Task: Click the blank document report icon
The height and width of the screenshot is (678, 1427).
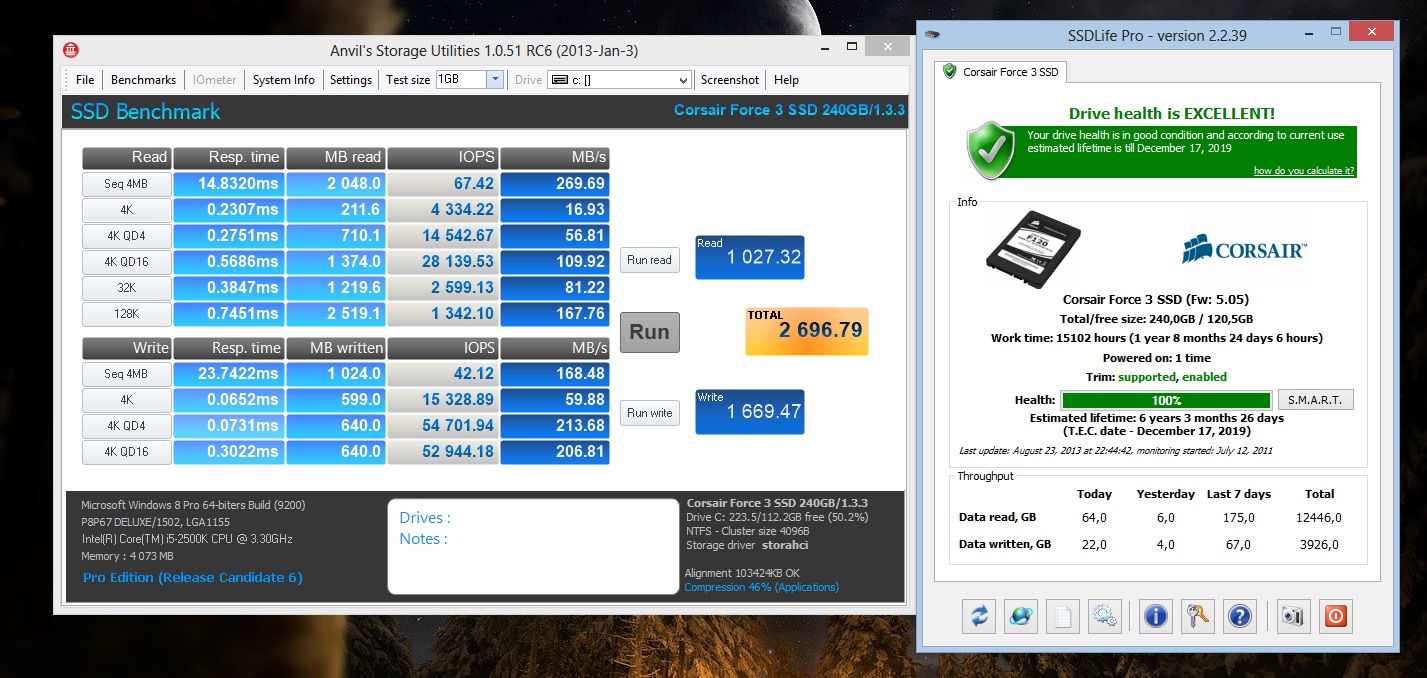Action: [1063, 616]
